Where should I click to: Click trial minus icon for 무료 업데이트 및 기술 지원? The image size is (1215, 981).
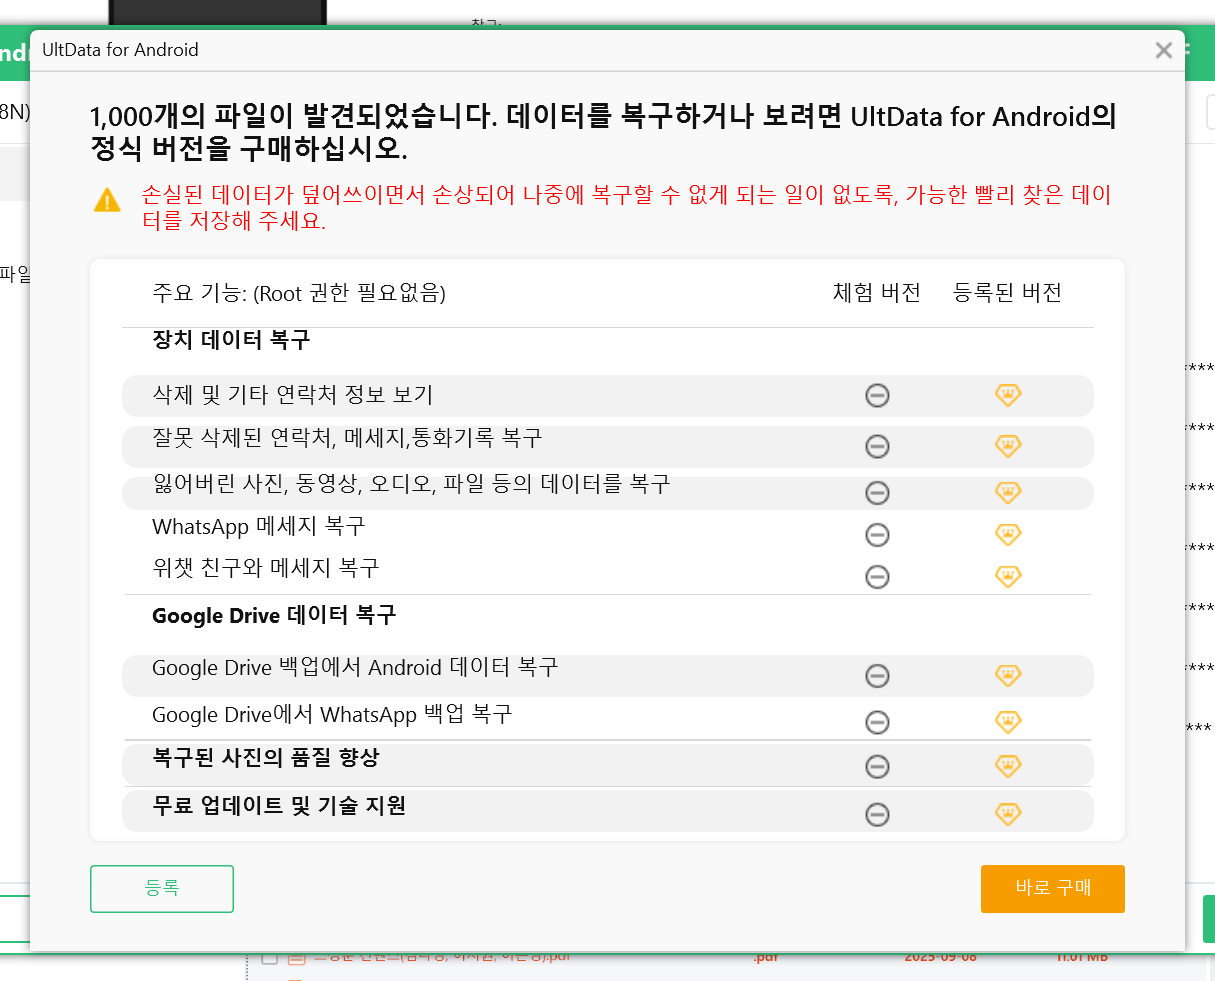click(x=877, y=815)
